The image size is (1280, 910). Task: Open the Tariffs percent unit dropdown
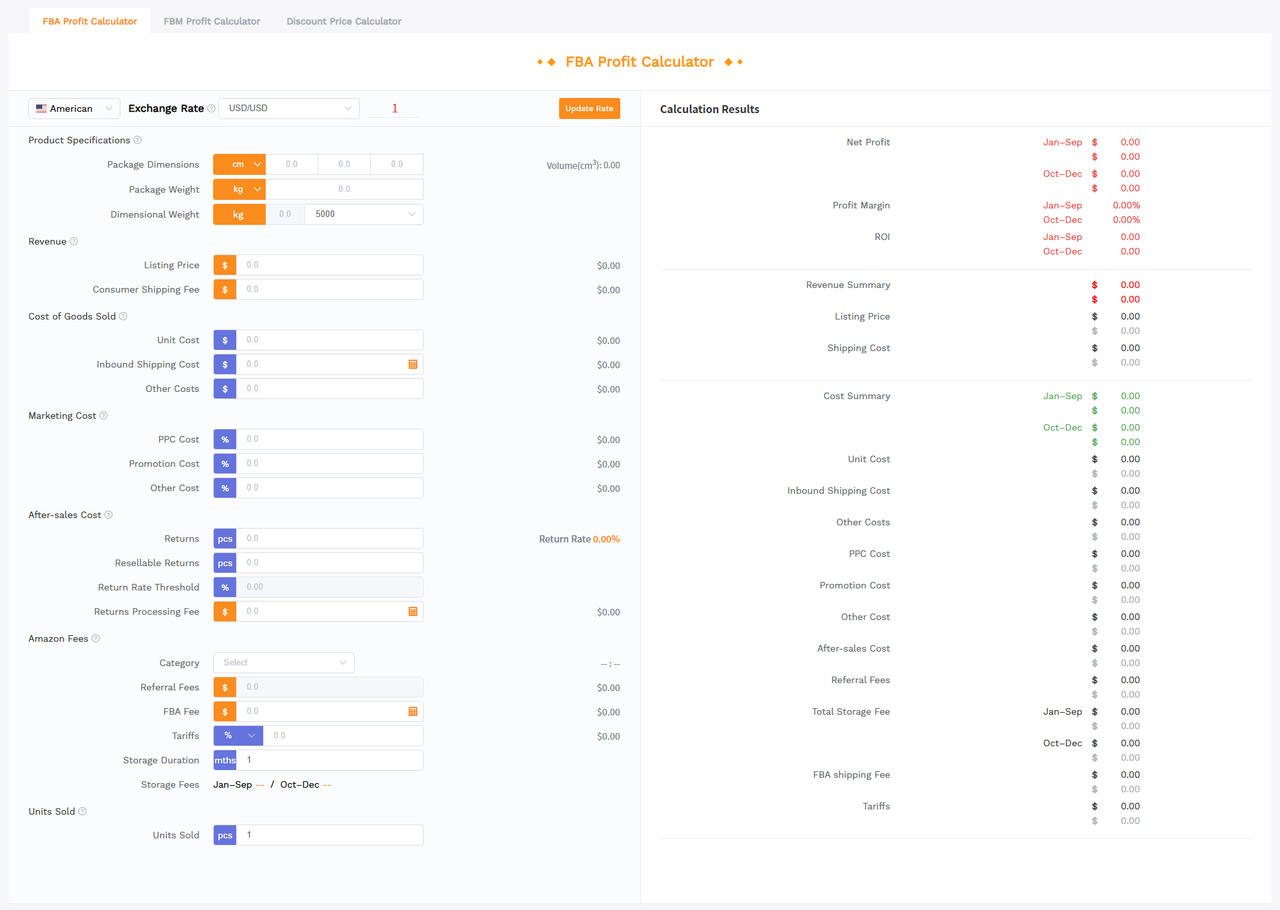tap(238, 736)
